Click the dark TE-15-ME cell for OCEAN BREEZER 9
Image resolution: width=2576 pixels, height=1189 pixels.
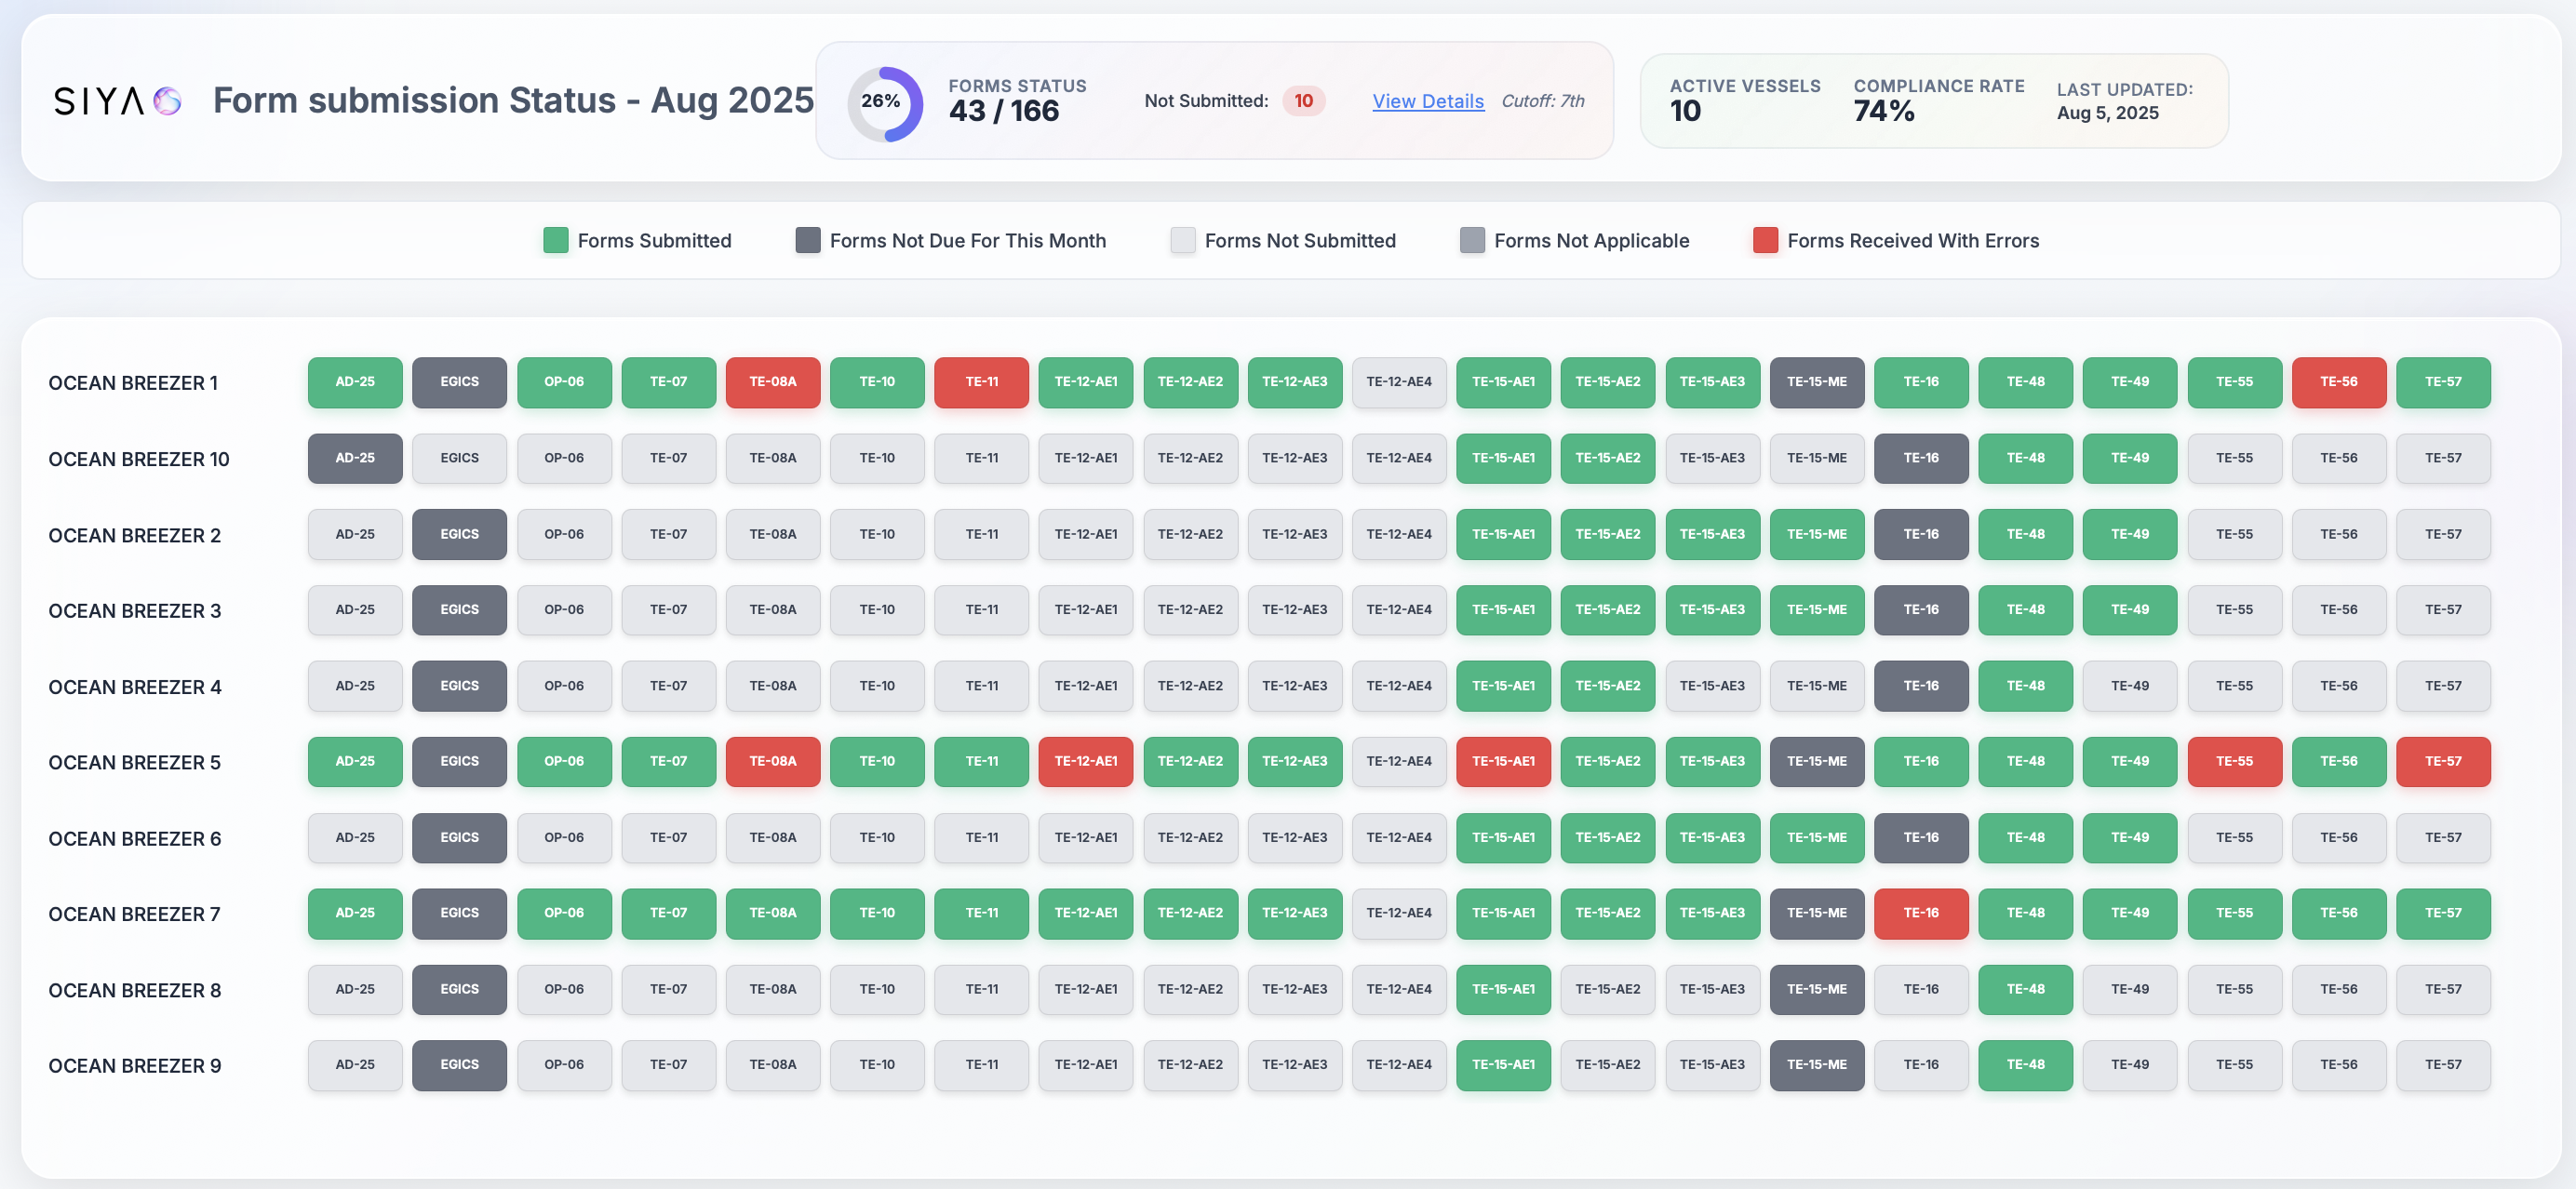click(x=1817, y=1065)
